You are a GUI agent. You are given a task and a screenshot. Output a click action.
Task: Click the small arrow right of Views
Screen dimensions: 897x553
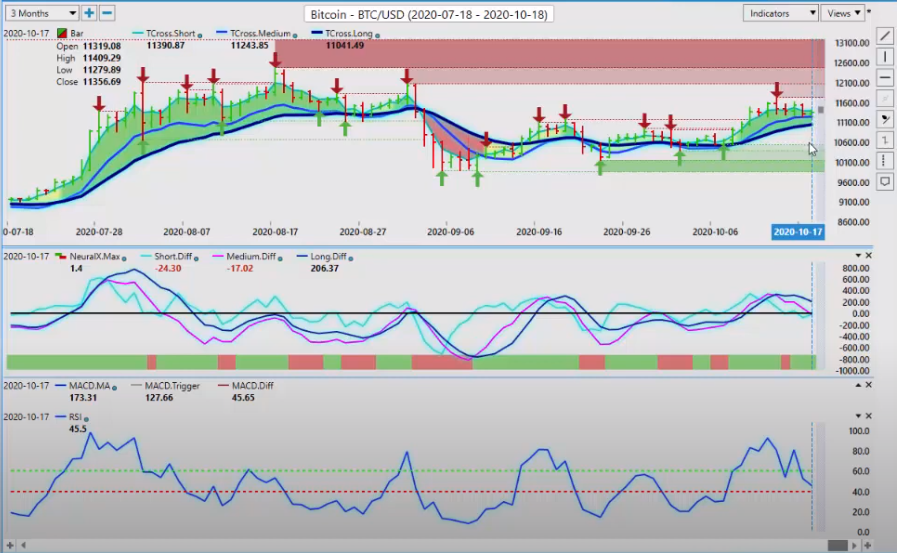[869, 11]
